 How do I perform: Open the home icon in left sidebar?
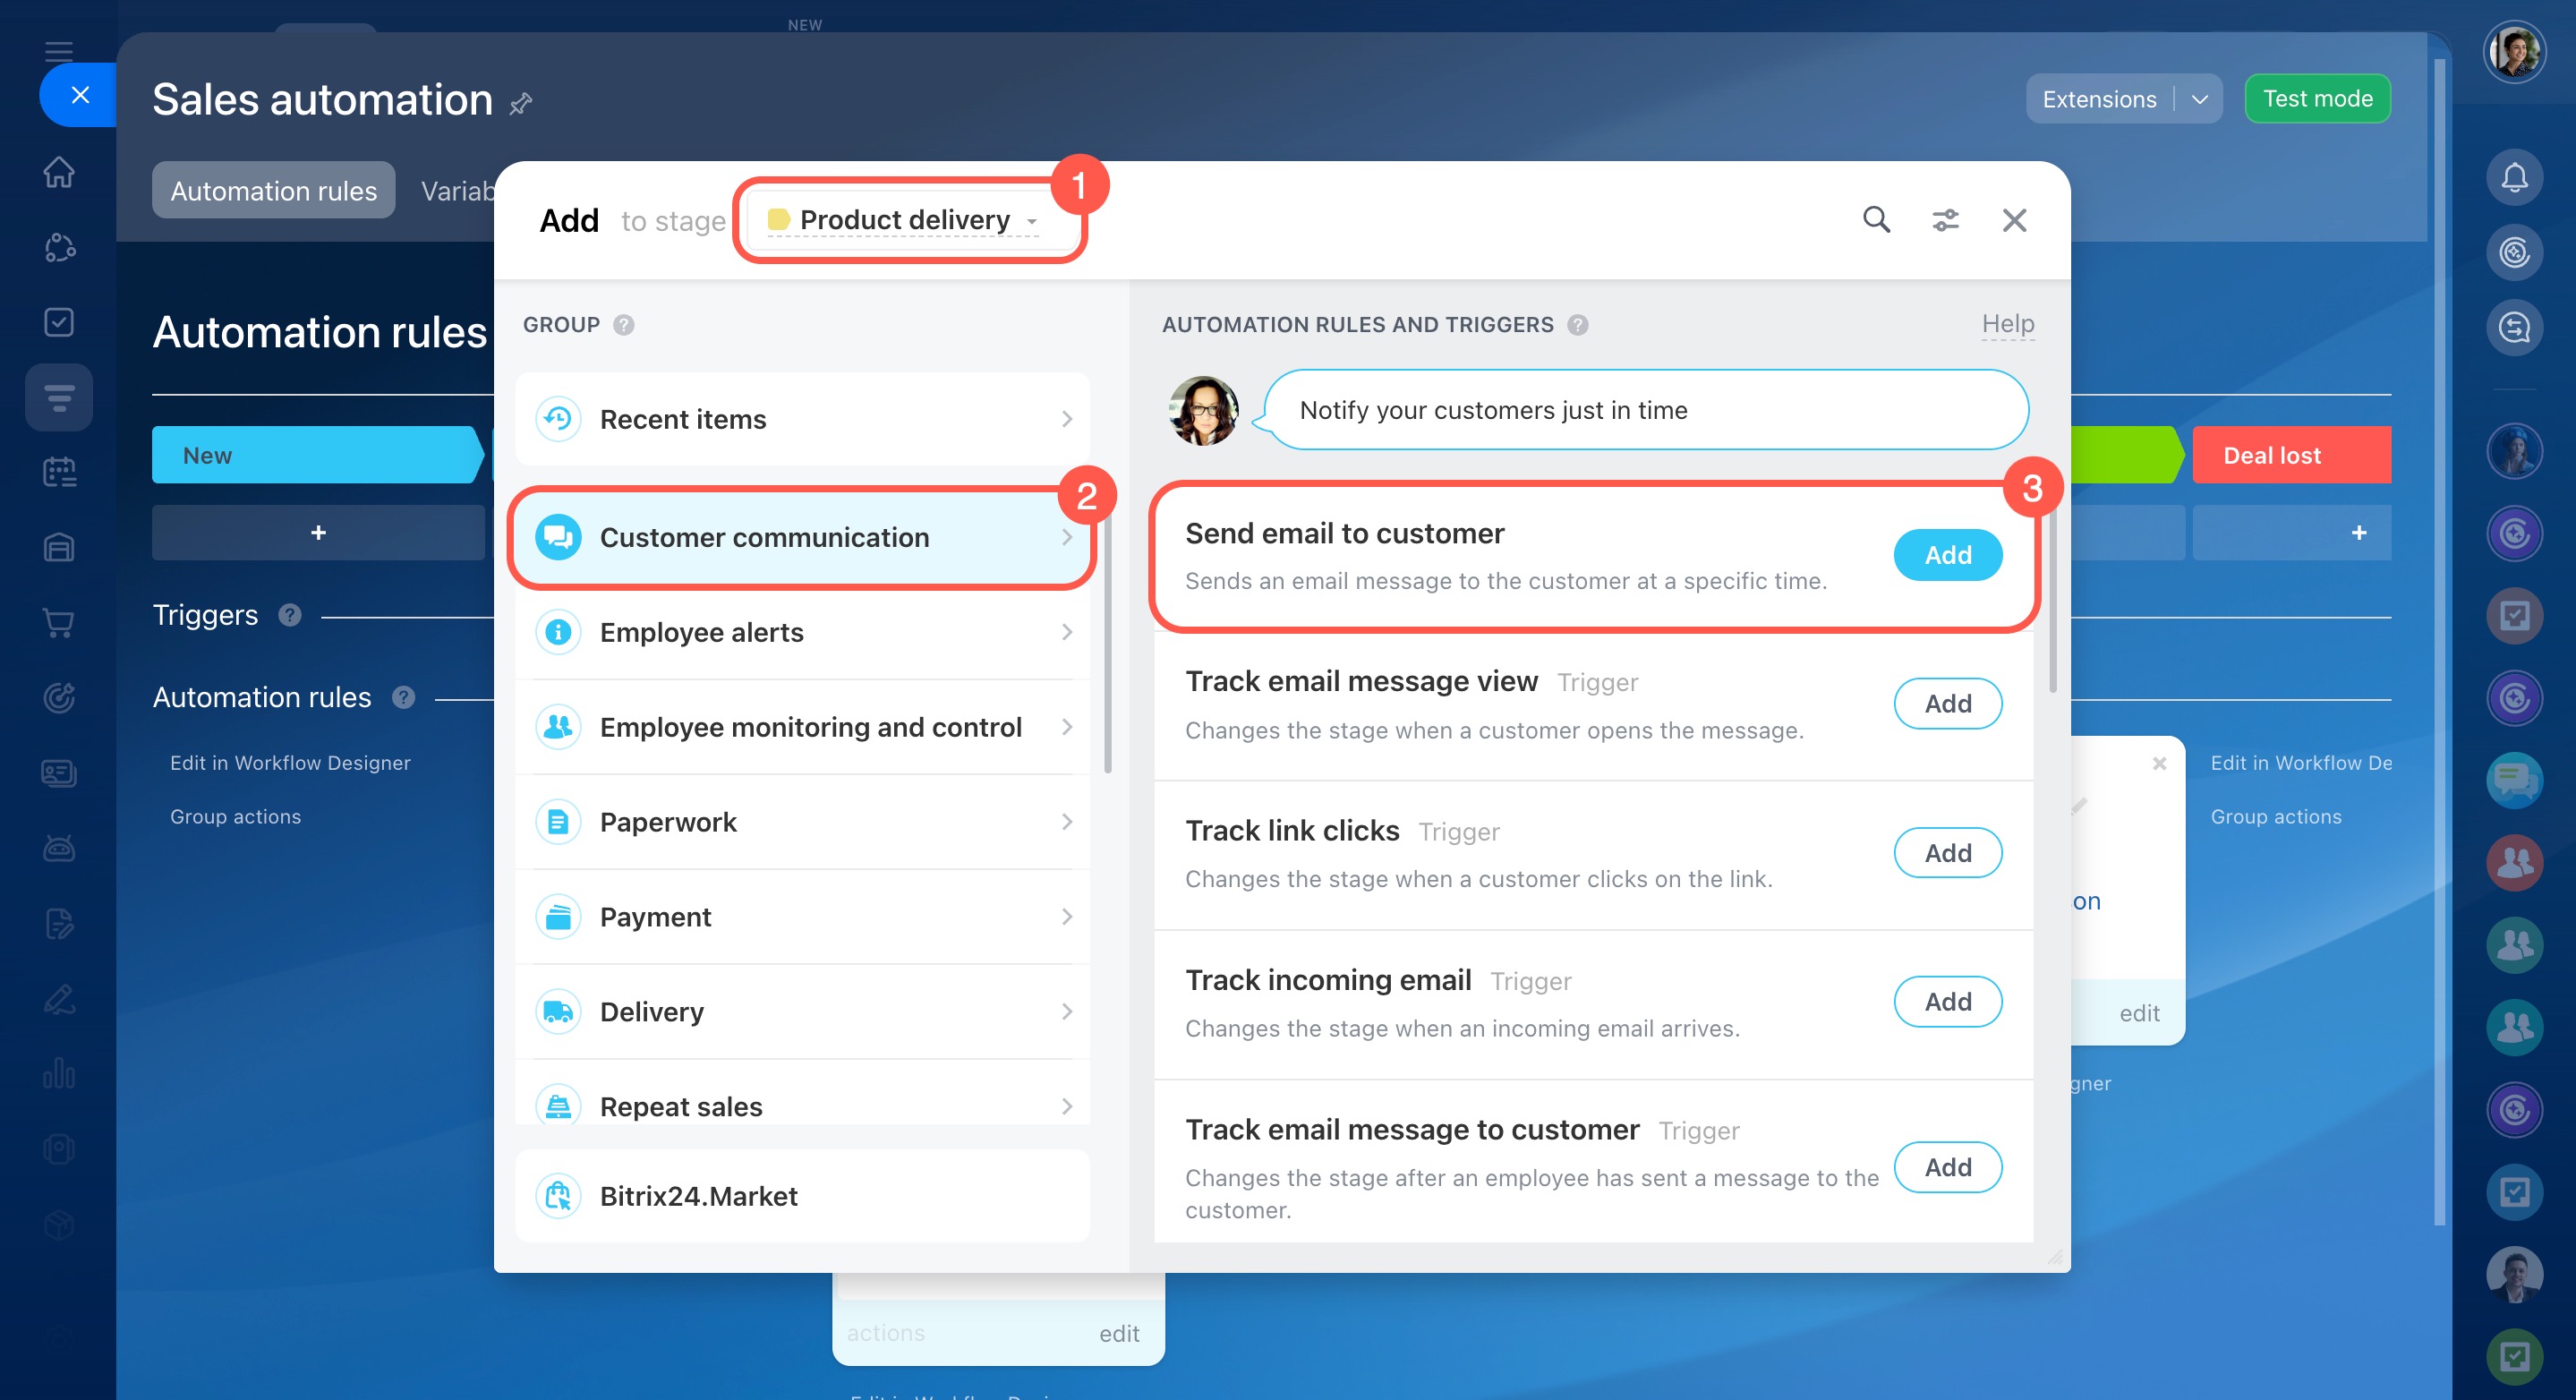click(59, 172)
